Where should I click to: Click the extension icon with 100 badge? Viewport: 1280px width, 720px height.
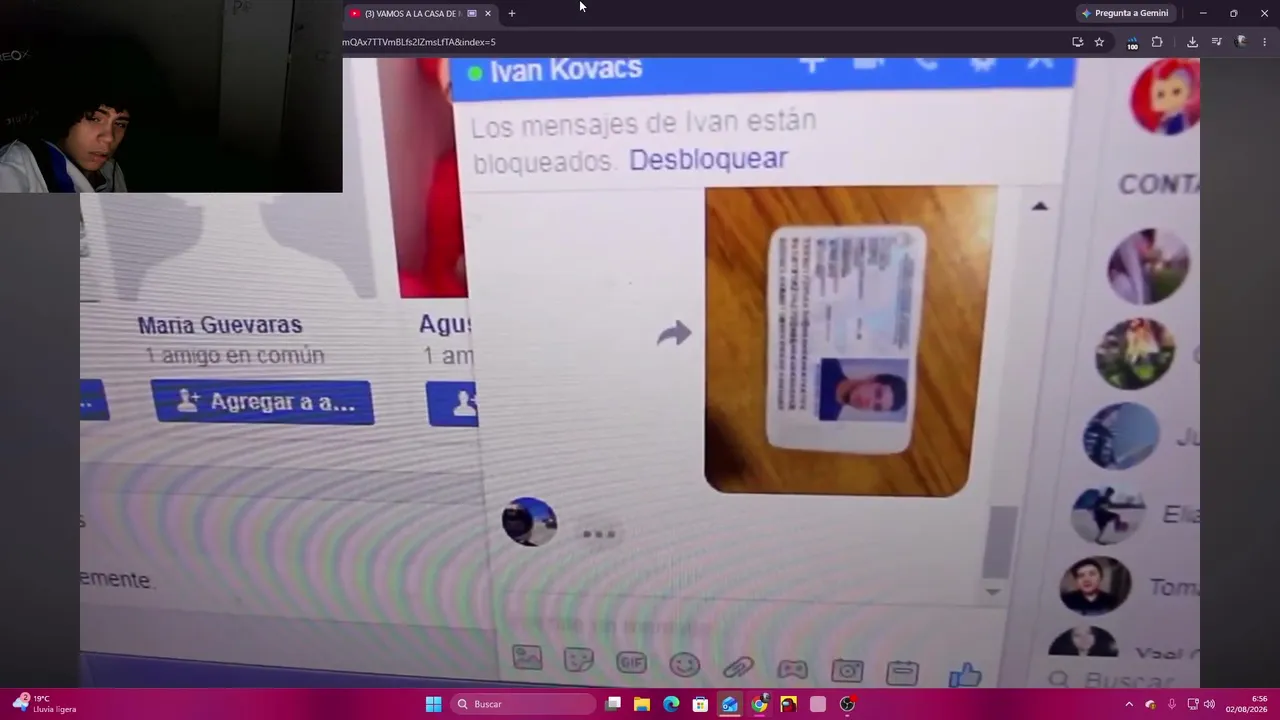coord(1132,43)
